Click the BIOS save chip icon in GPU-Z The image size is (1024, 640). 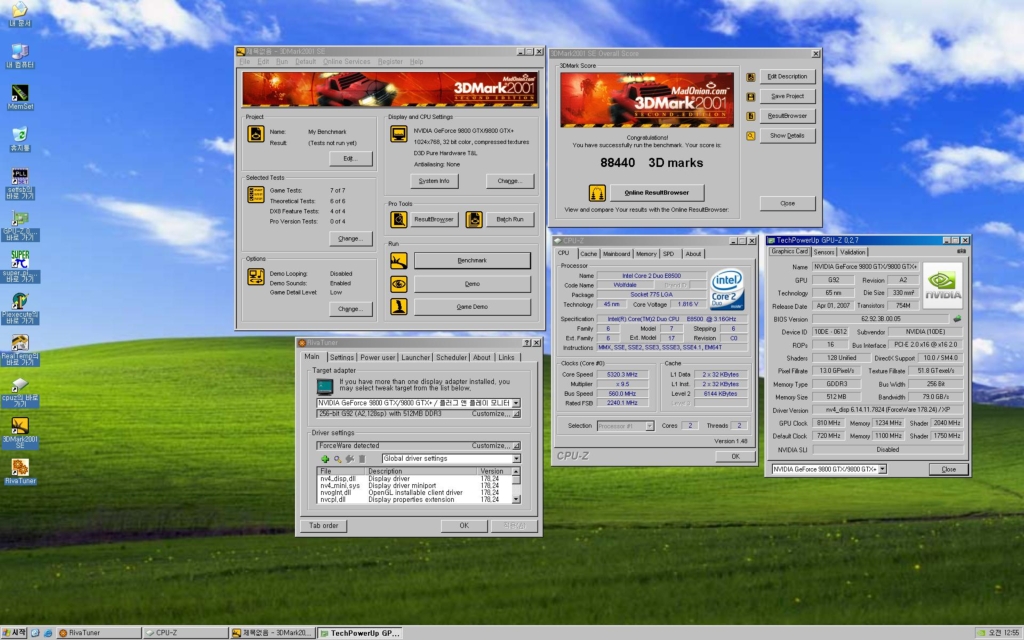coord(957,319)
